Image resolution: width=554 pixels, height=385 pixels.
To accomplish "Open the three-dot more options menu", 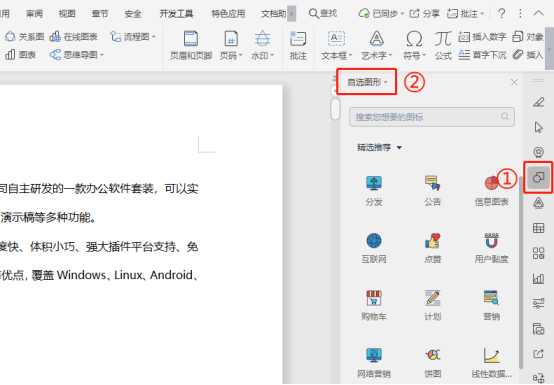I will (520, 13).
